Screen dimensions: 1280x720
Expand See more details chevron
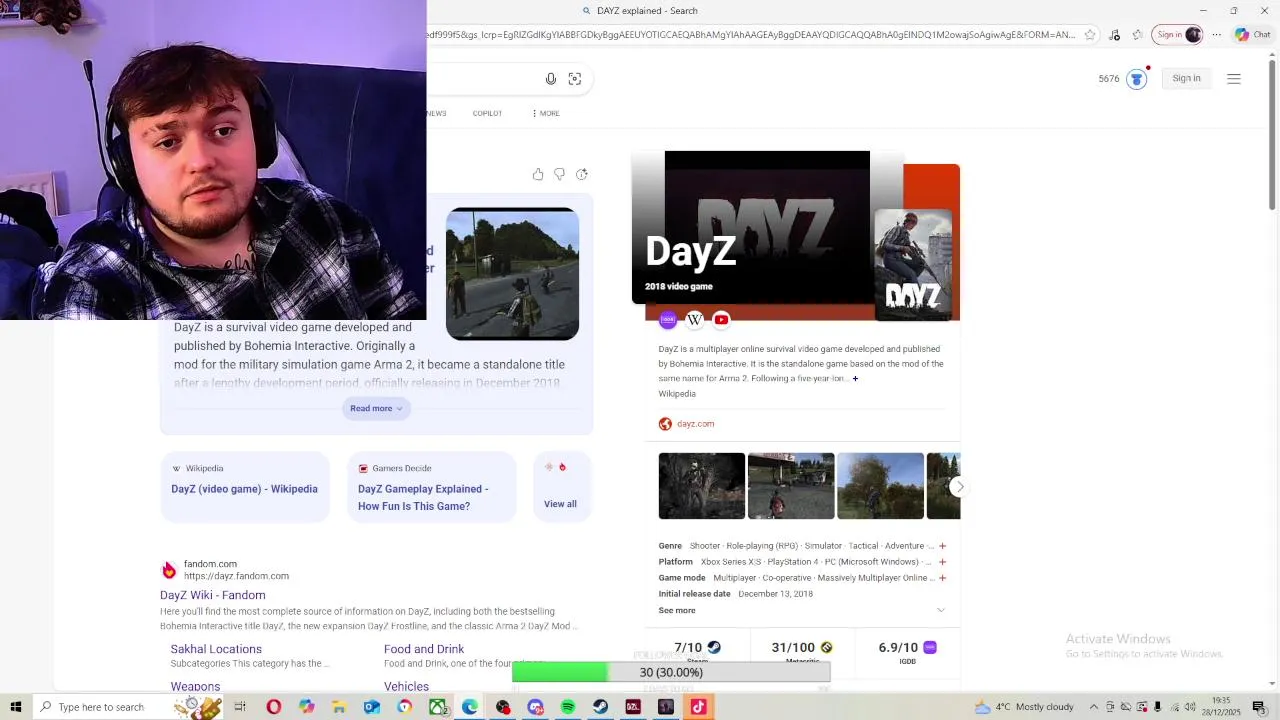click(x=940, y=610)
